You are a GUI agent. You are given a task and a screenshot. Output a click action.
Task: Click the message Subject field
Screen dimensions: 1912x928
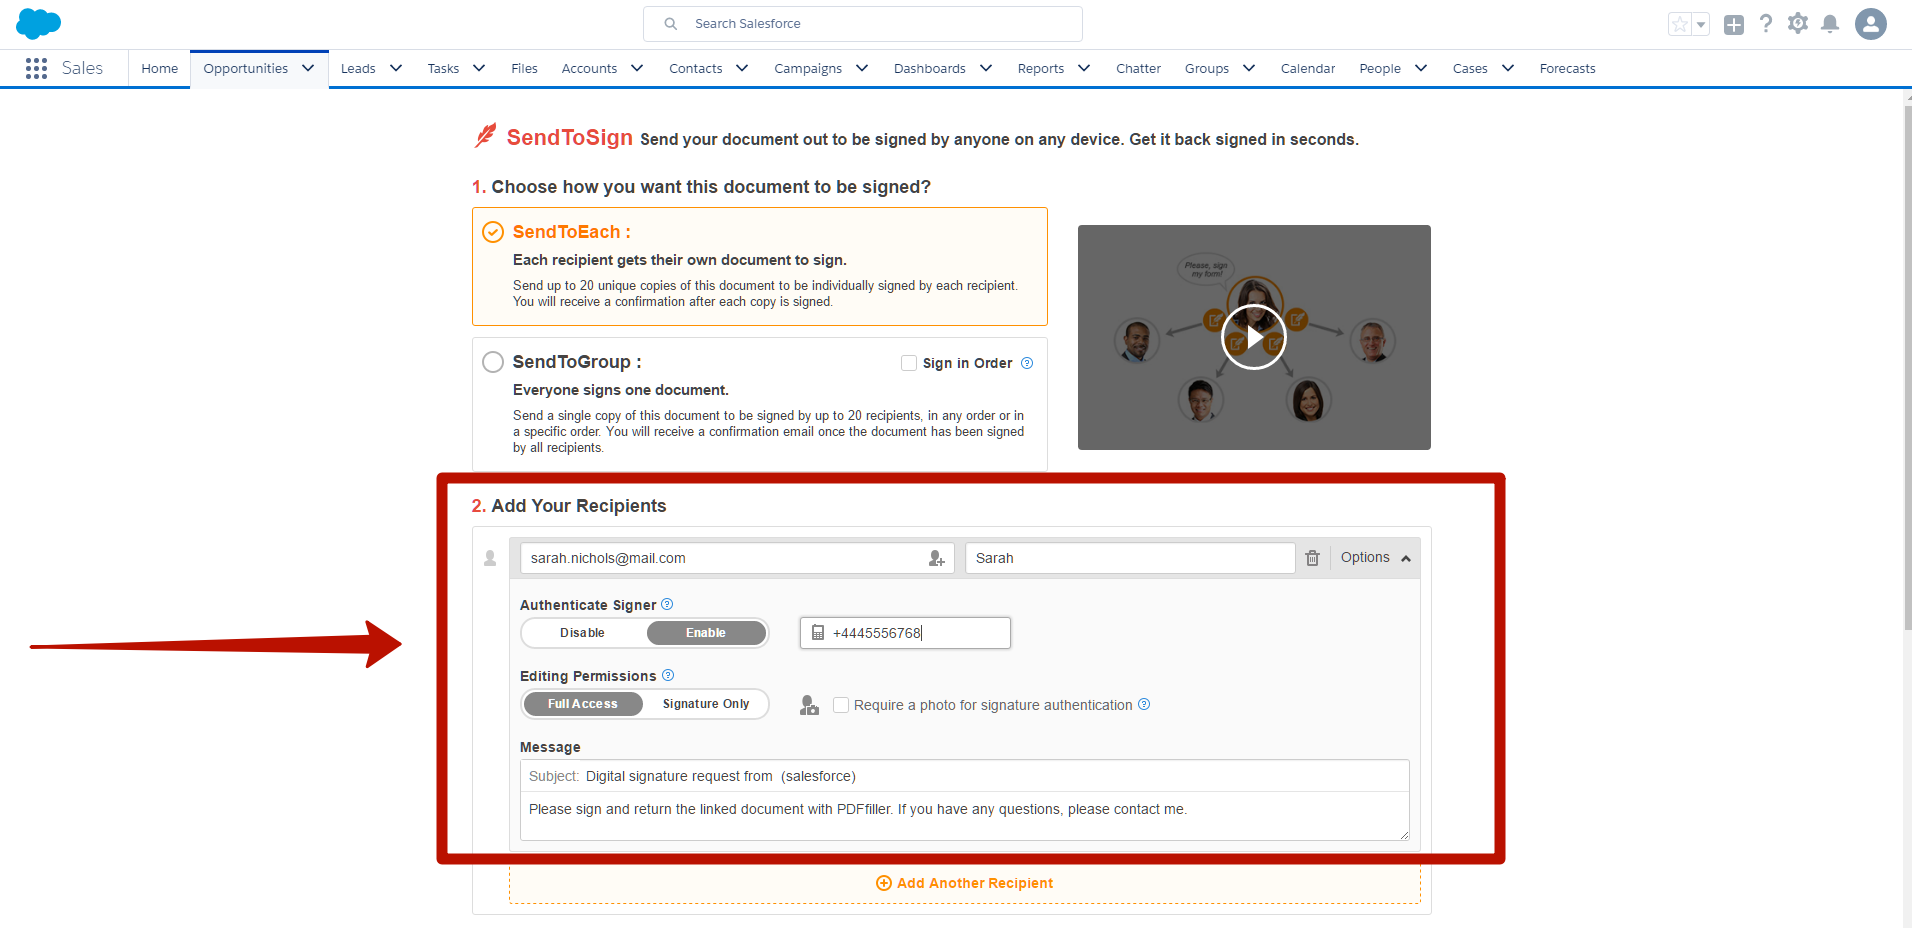(965, 776)
